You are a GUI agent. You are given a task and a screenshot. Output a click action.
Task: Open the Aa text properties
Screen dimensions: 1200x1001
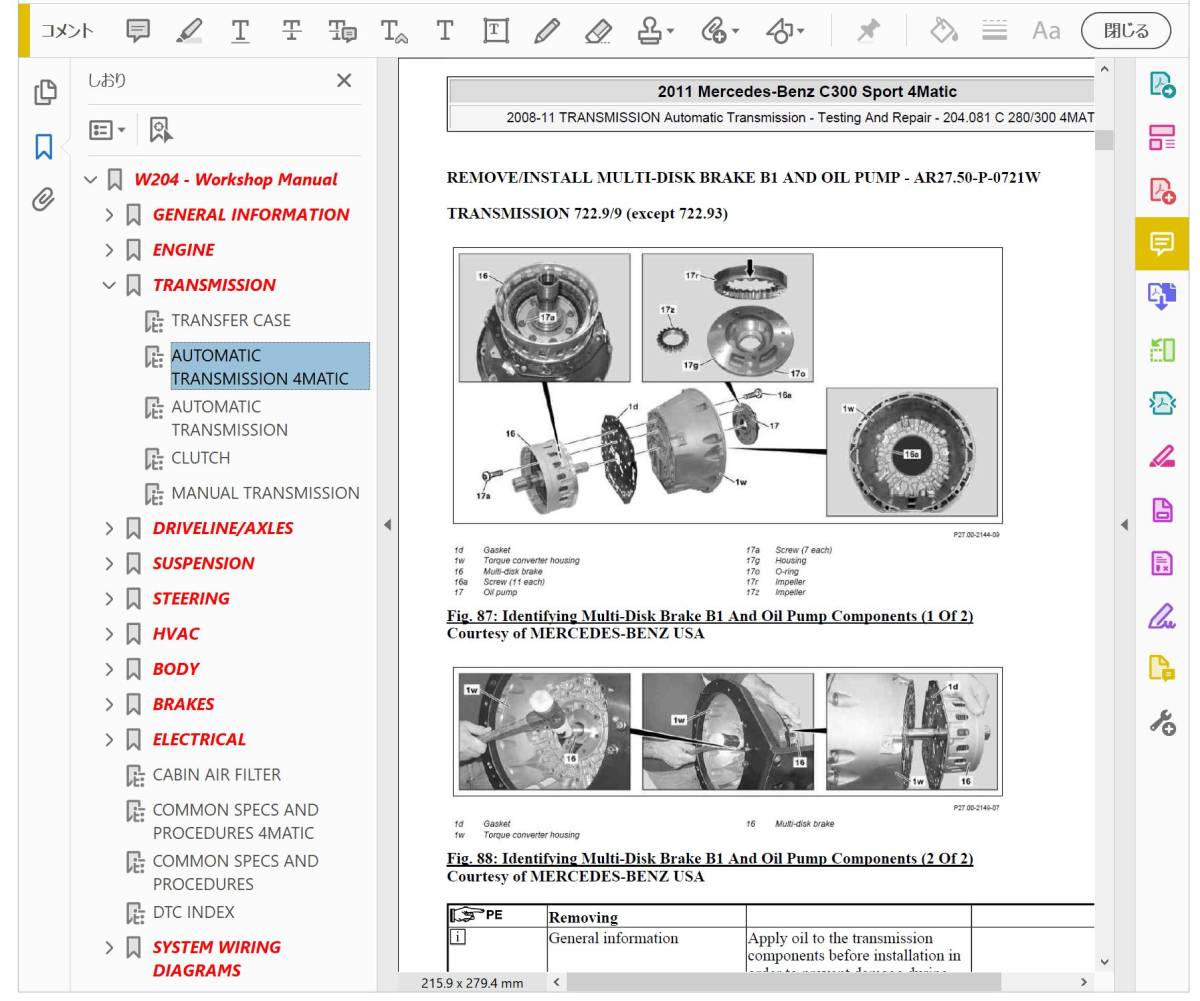(1046, 31)
